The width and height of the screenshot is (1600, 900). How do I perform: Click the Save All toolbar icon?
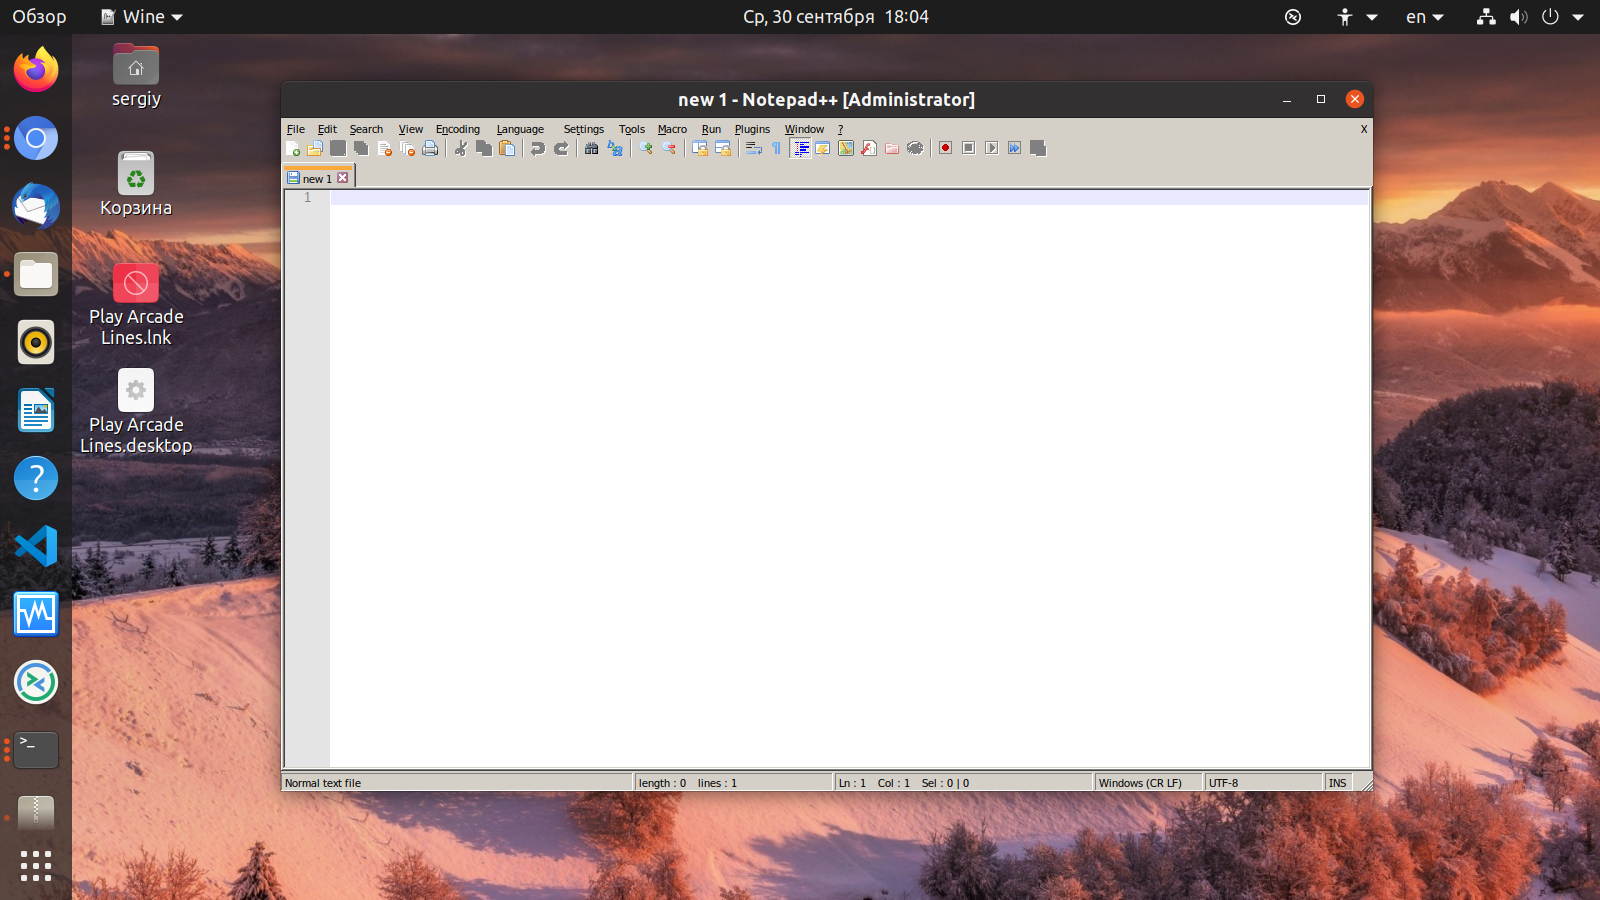[361, 148]
